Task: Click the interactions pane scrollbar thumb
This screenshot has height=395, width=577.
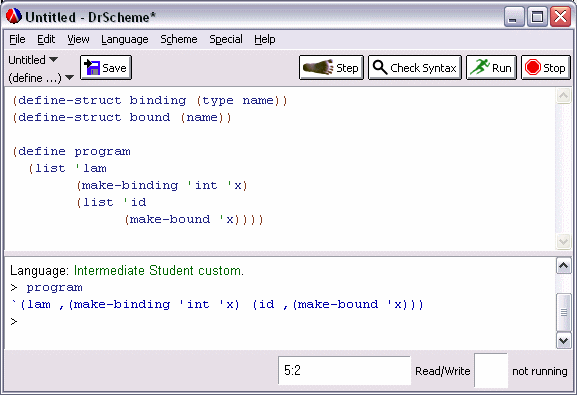Action: tap(563, 312)
